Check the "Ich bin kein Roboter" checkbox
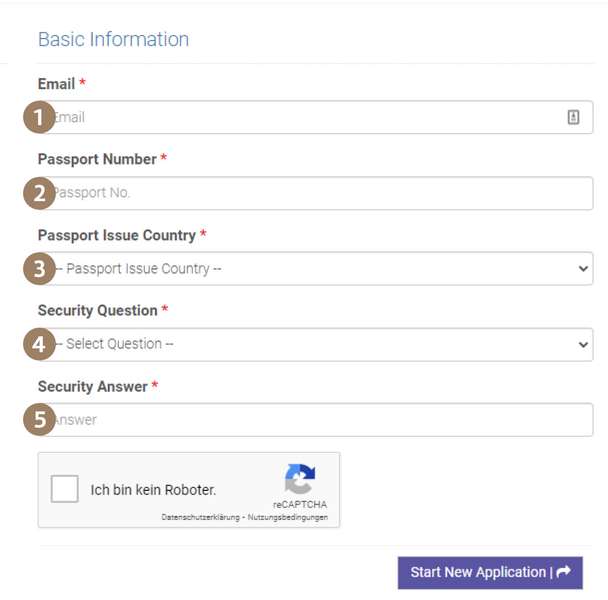Image resolution: width=608 pixels, height=600 pixels. coord(65,489)
